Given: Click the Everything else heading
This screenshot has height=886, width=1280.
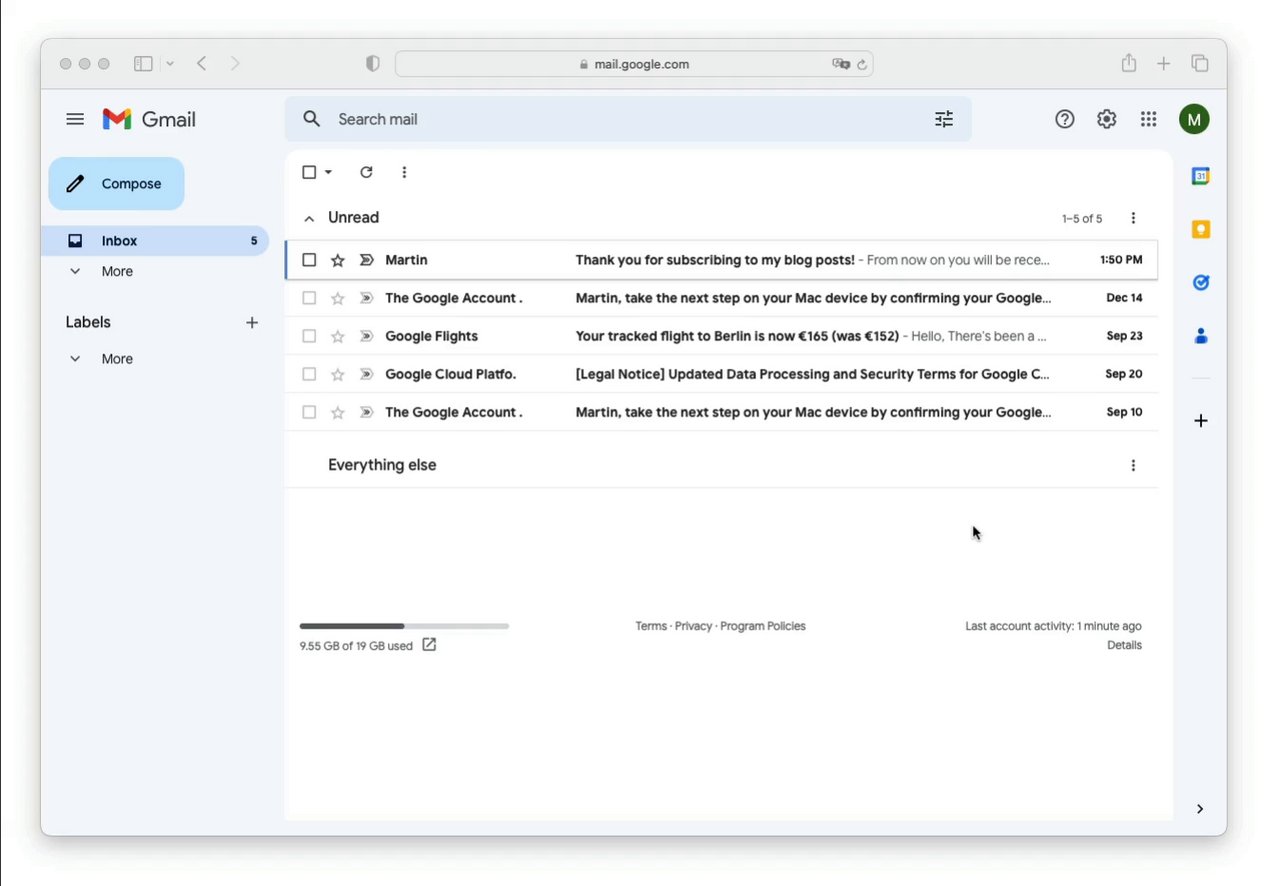Looking at the screenshot, I should tap(382, 465).
